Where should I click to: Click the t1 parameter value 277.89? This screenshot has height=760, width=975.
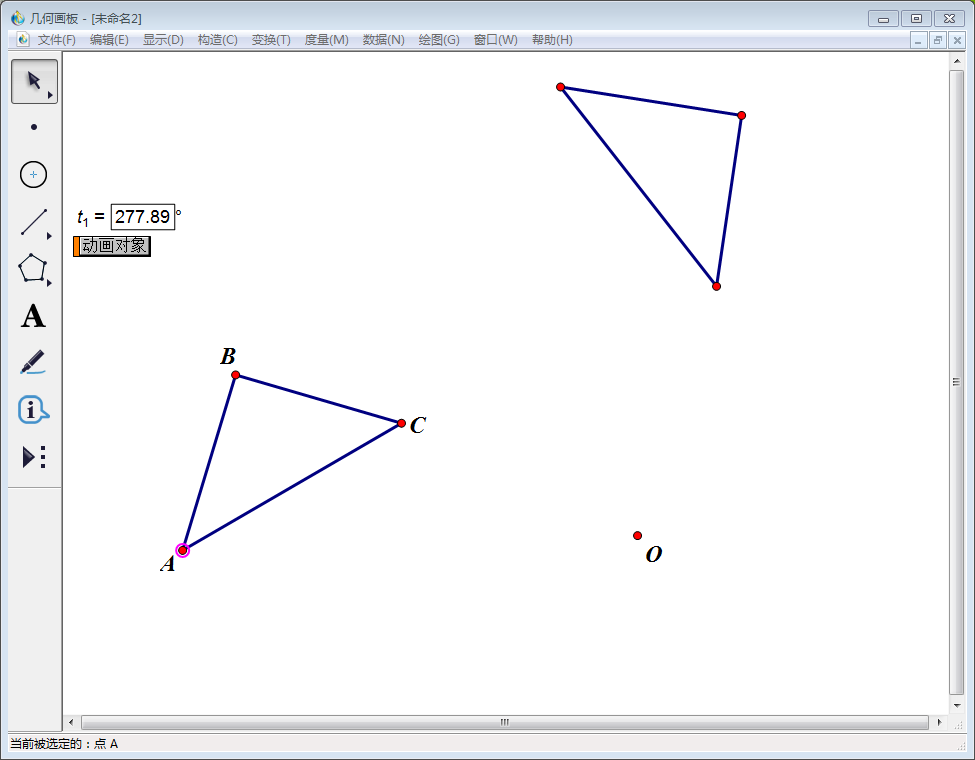pyautogui.click(x=142, y=216)
